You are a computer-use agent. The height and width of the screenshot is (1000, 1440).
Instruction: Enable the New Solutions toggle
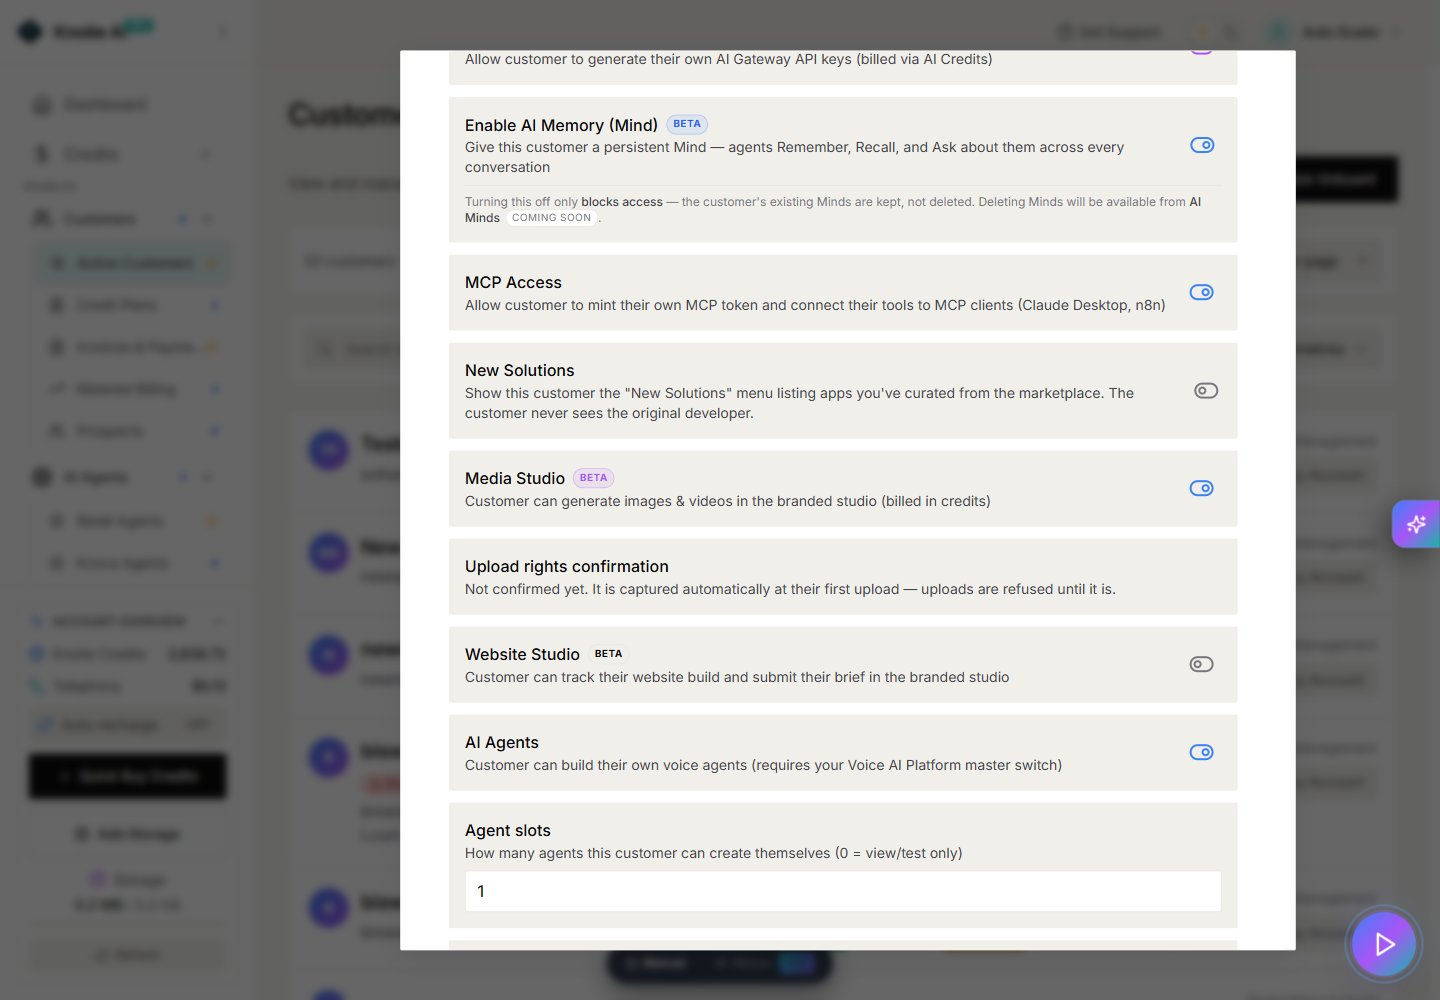point(1206,391)
